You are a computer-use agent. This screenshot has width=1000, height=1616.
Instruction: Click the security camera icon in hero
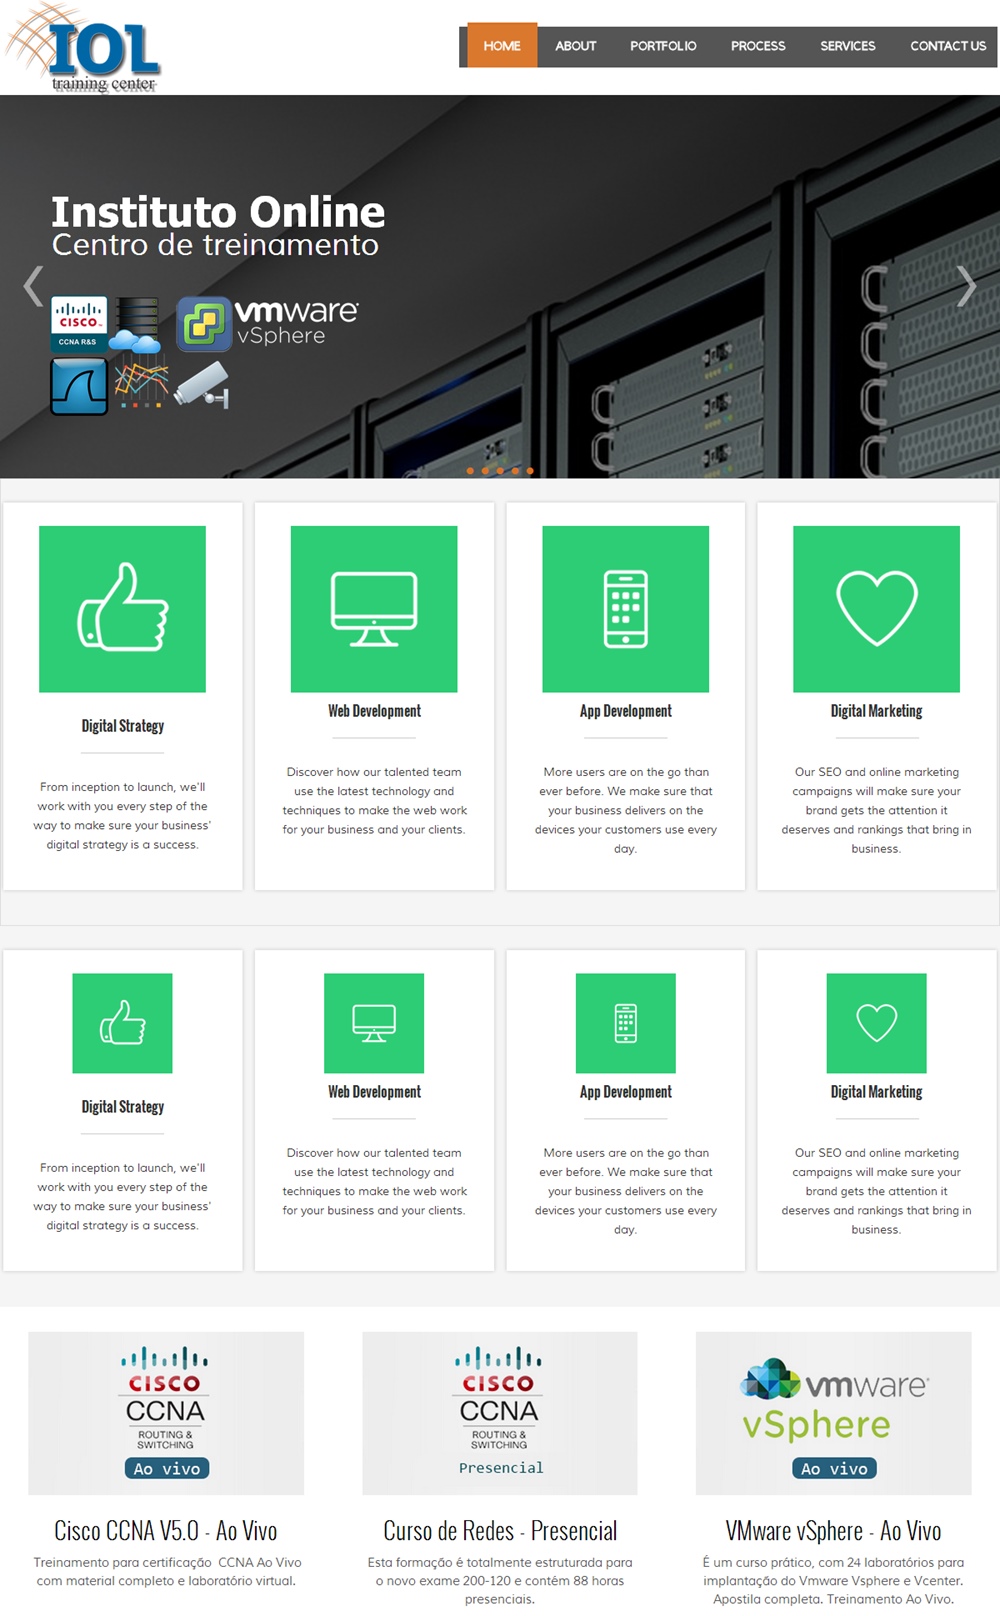pos(203,386)
